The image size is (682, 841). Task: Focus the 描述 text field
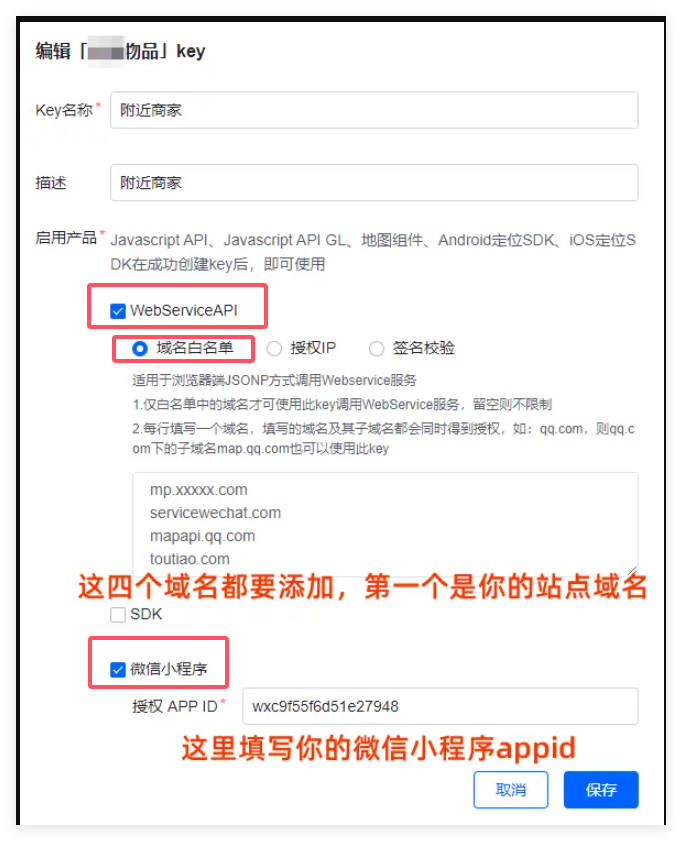(x=374, y=182)
